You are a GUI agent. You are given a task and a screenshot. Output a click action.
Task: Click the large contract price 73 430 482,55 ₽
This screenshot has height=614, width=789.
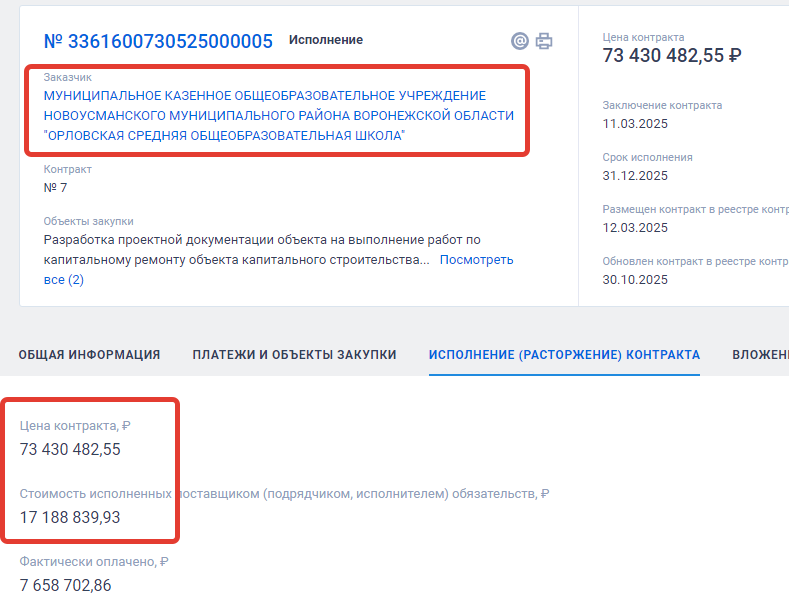click(672, 56)
